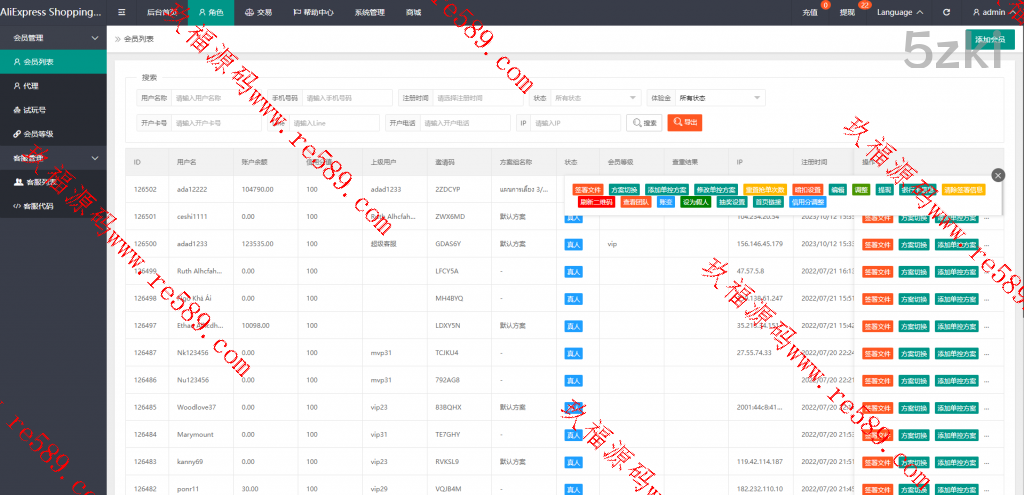Open the 体验金 filter dropdown
Viewport: 1024px width, 495px height.
point(720,98)
